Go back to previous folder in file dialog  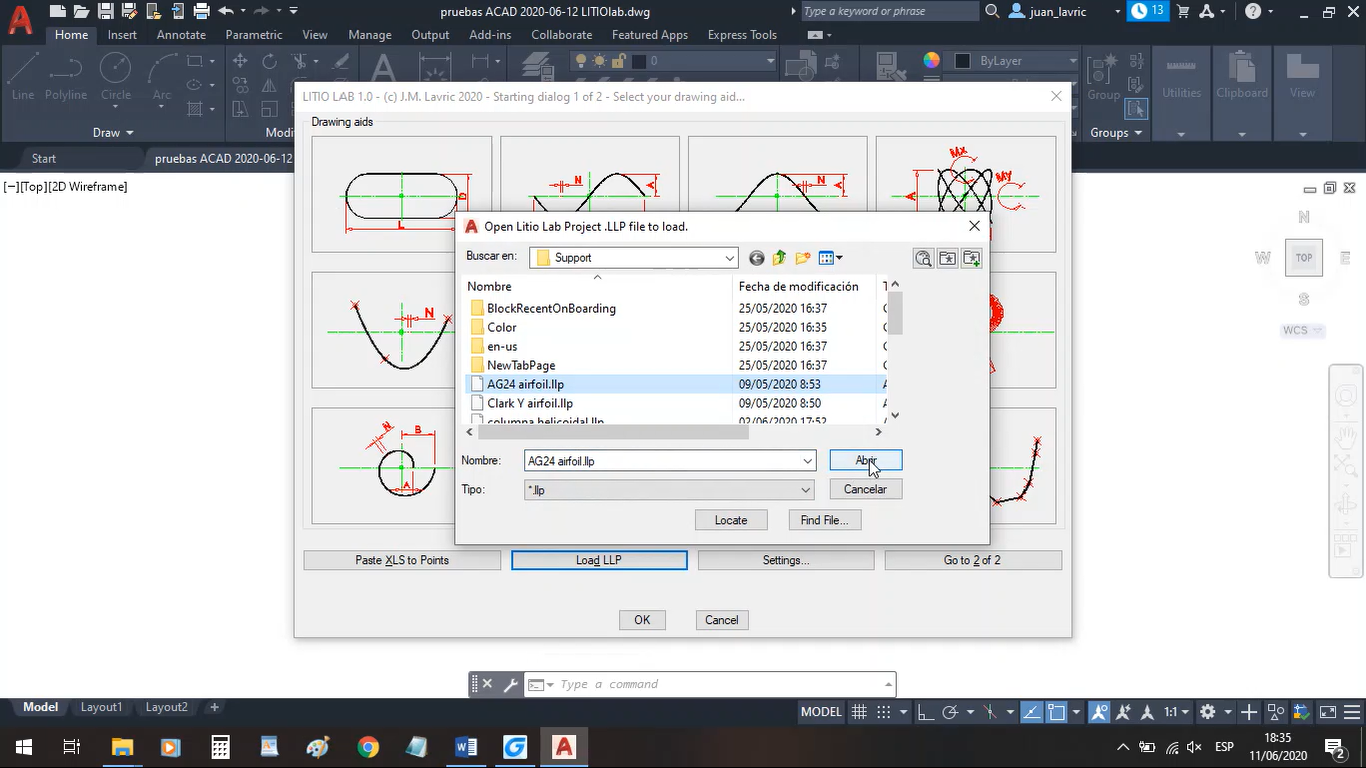pyautogui.click(x=757, y=258)
